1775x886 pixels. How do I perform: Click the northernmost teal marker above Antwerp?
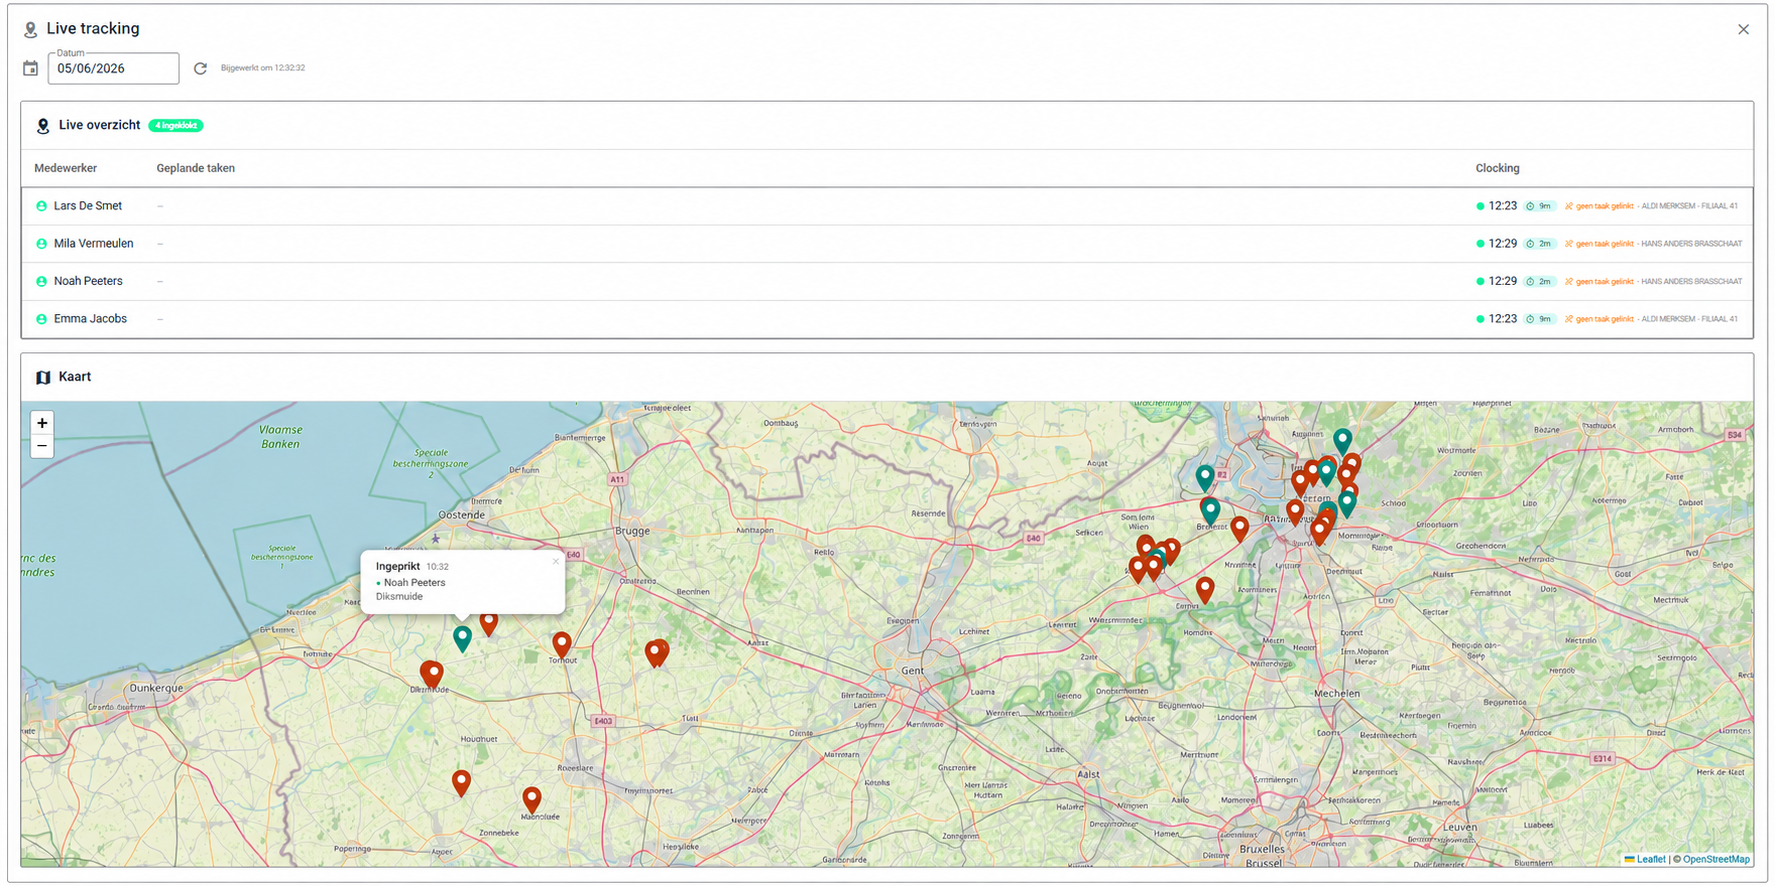[1342, 440]
